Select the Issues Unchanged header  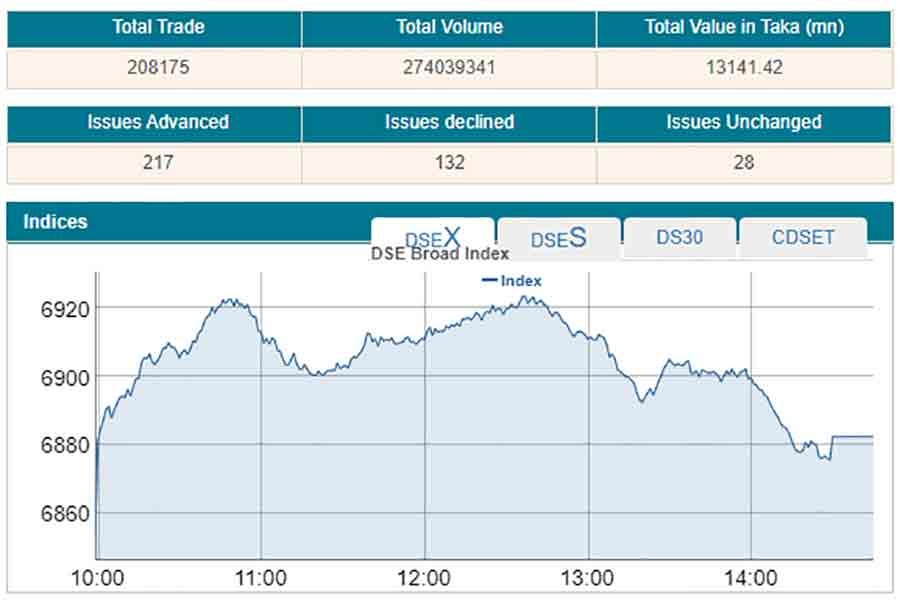click(x=744, y=123)
